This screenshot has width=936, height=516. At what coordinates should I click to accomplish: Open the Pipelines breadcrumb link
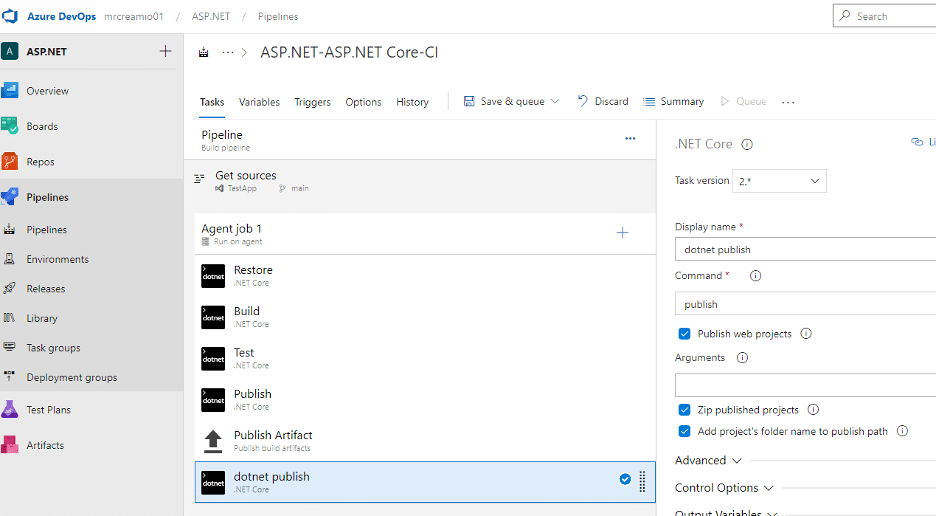click(278, 16)
